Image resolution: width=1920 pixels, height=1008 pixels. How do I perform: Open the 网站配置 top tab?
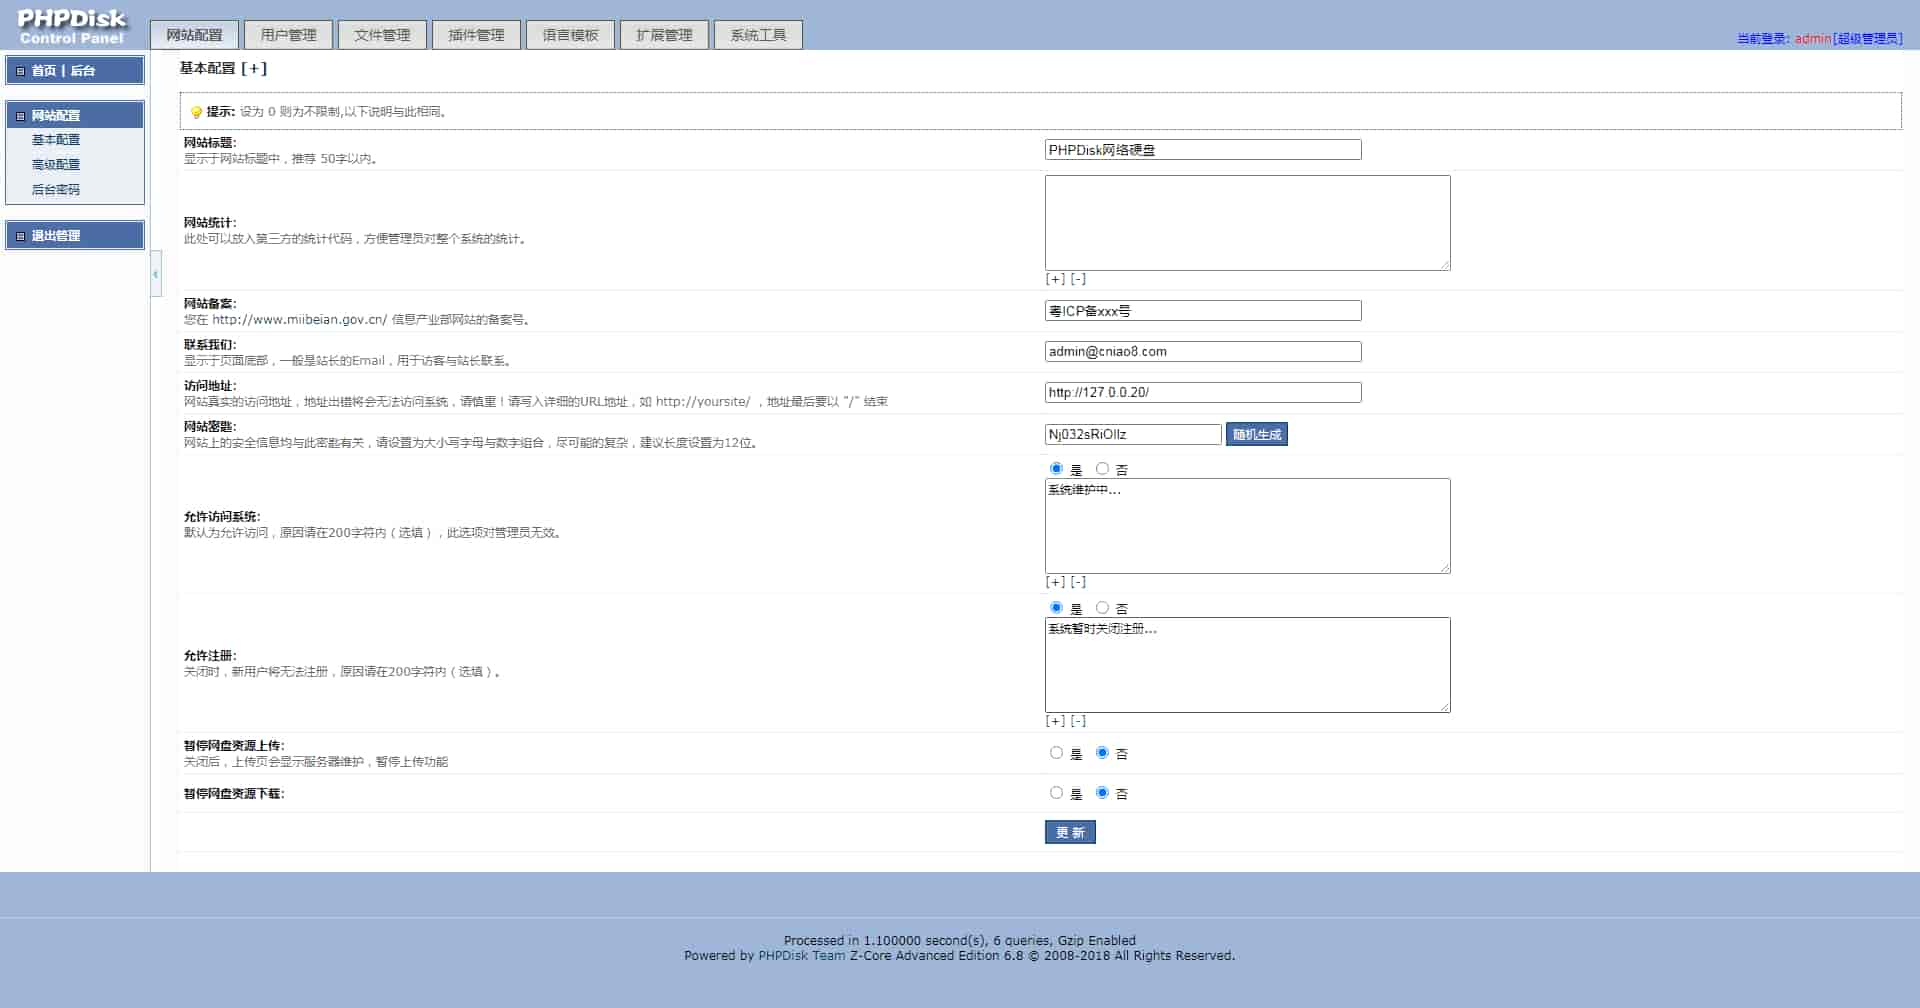(194, 35)
